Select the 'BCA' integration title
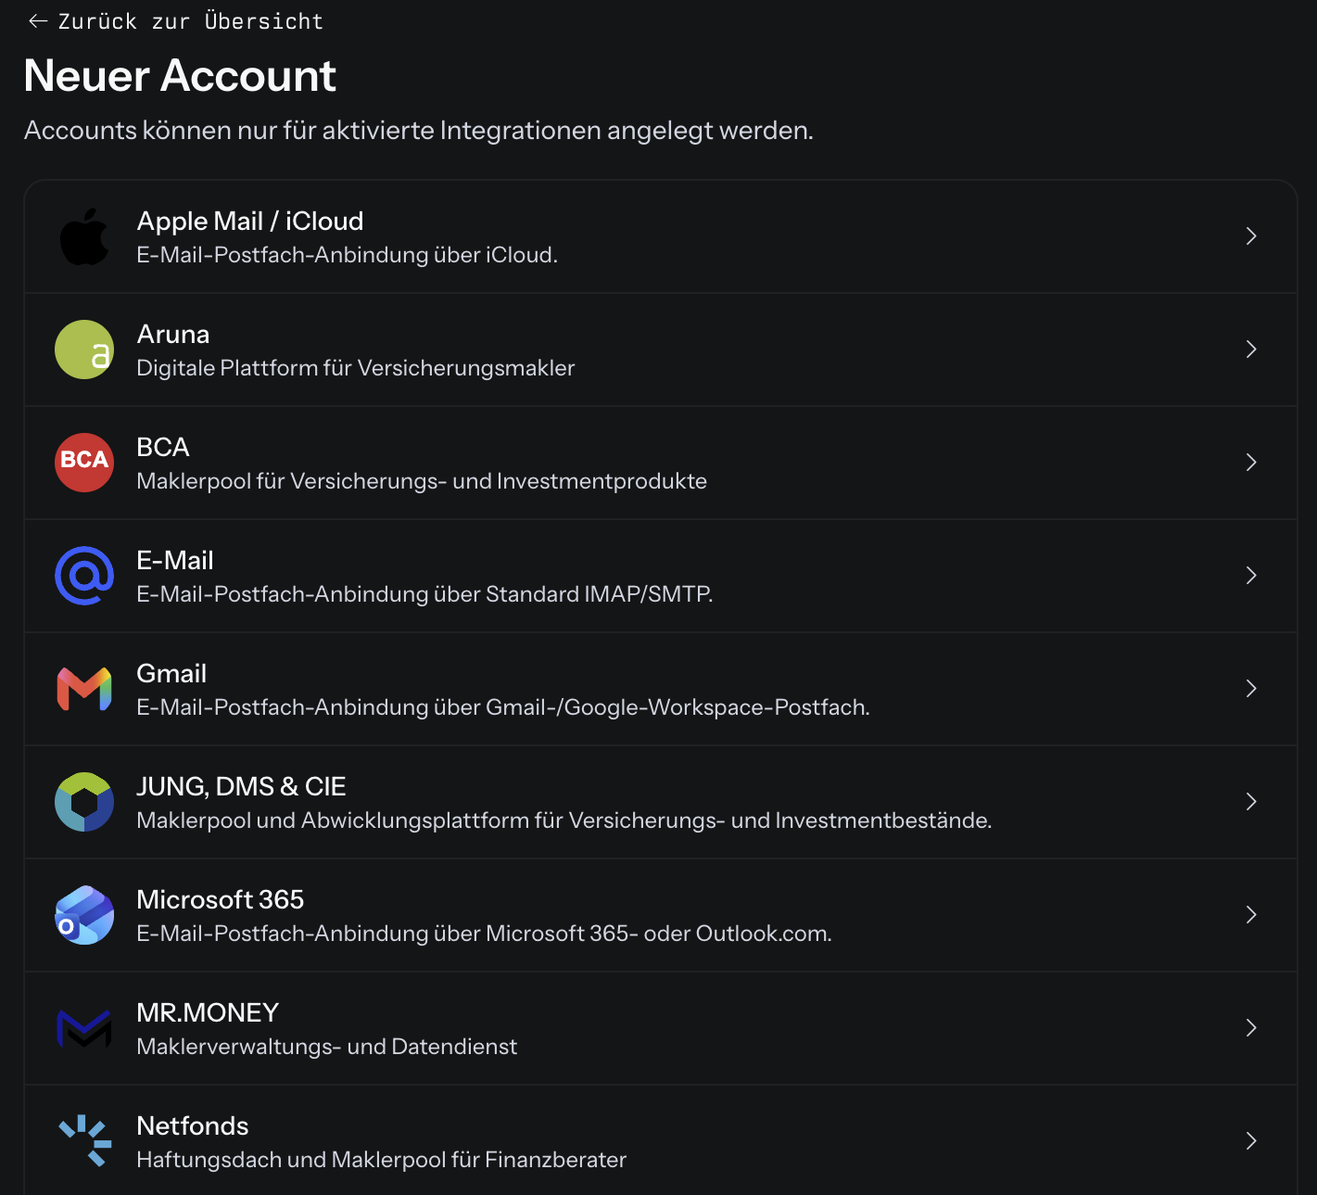 tap(163, 447)
